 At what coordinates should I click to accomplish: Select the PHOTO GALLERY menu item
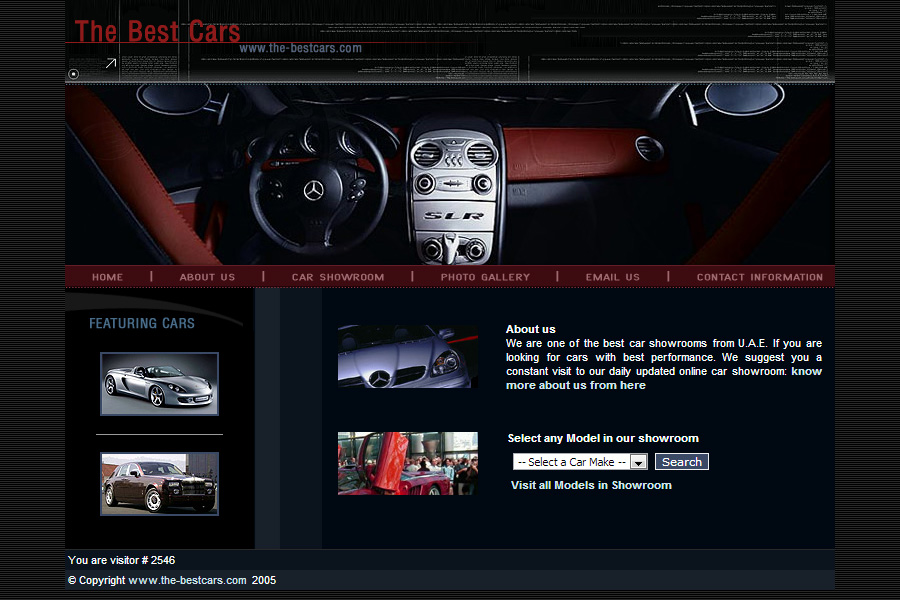click(x=485, y=277)
